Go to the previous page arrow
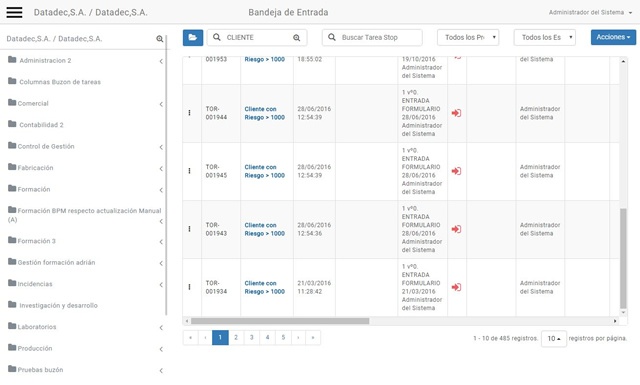Viewport: 640px width, 385px height. coord(205,337)
